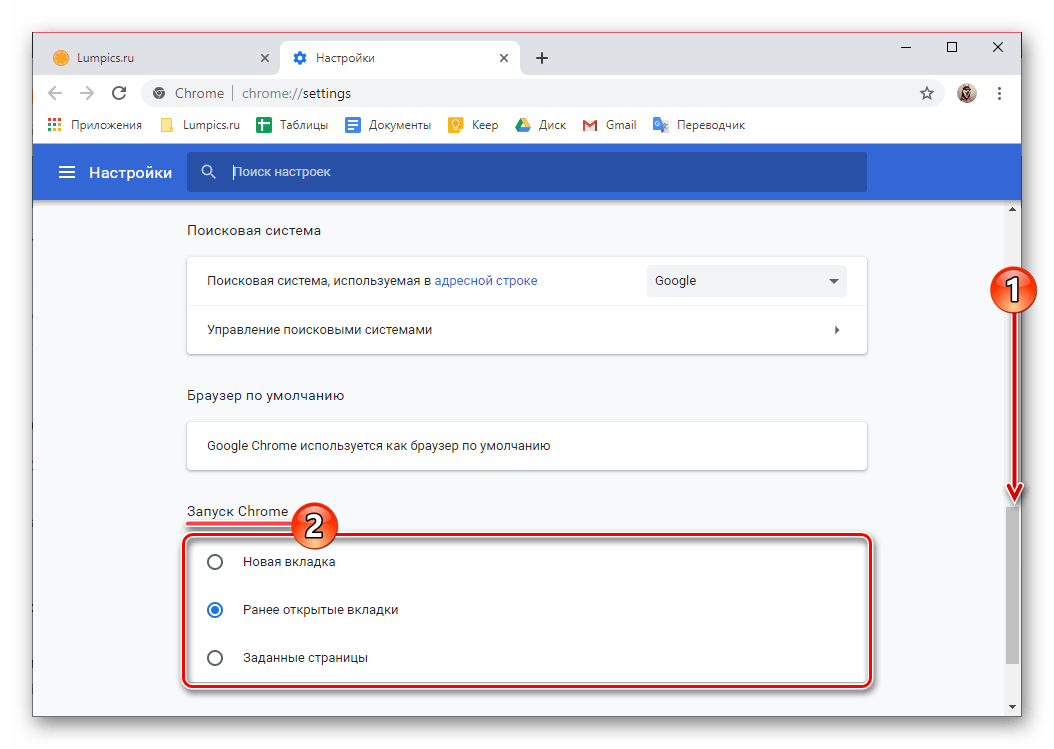Image resolution: width=1054 pixels, height=749 pixels.
Task: Maximize the Chrome window
Action: [x=952, y=47]
